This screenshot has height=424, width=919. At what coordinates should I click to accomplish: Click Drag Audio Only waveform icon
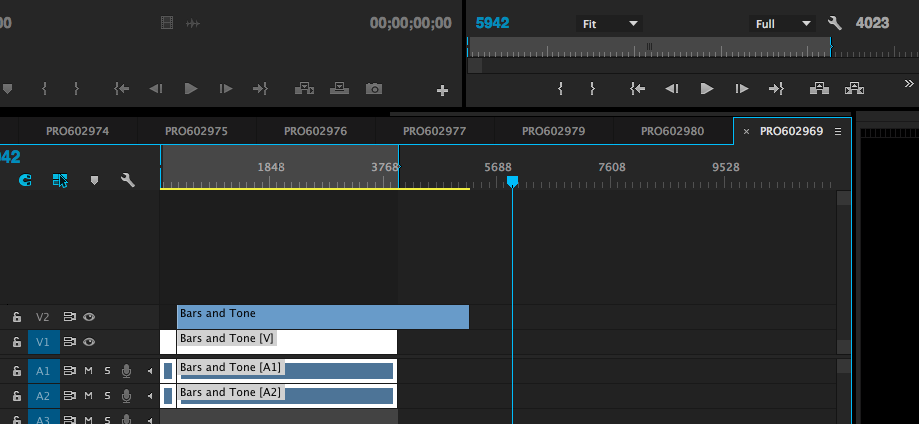pos(192,23)
